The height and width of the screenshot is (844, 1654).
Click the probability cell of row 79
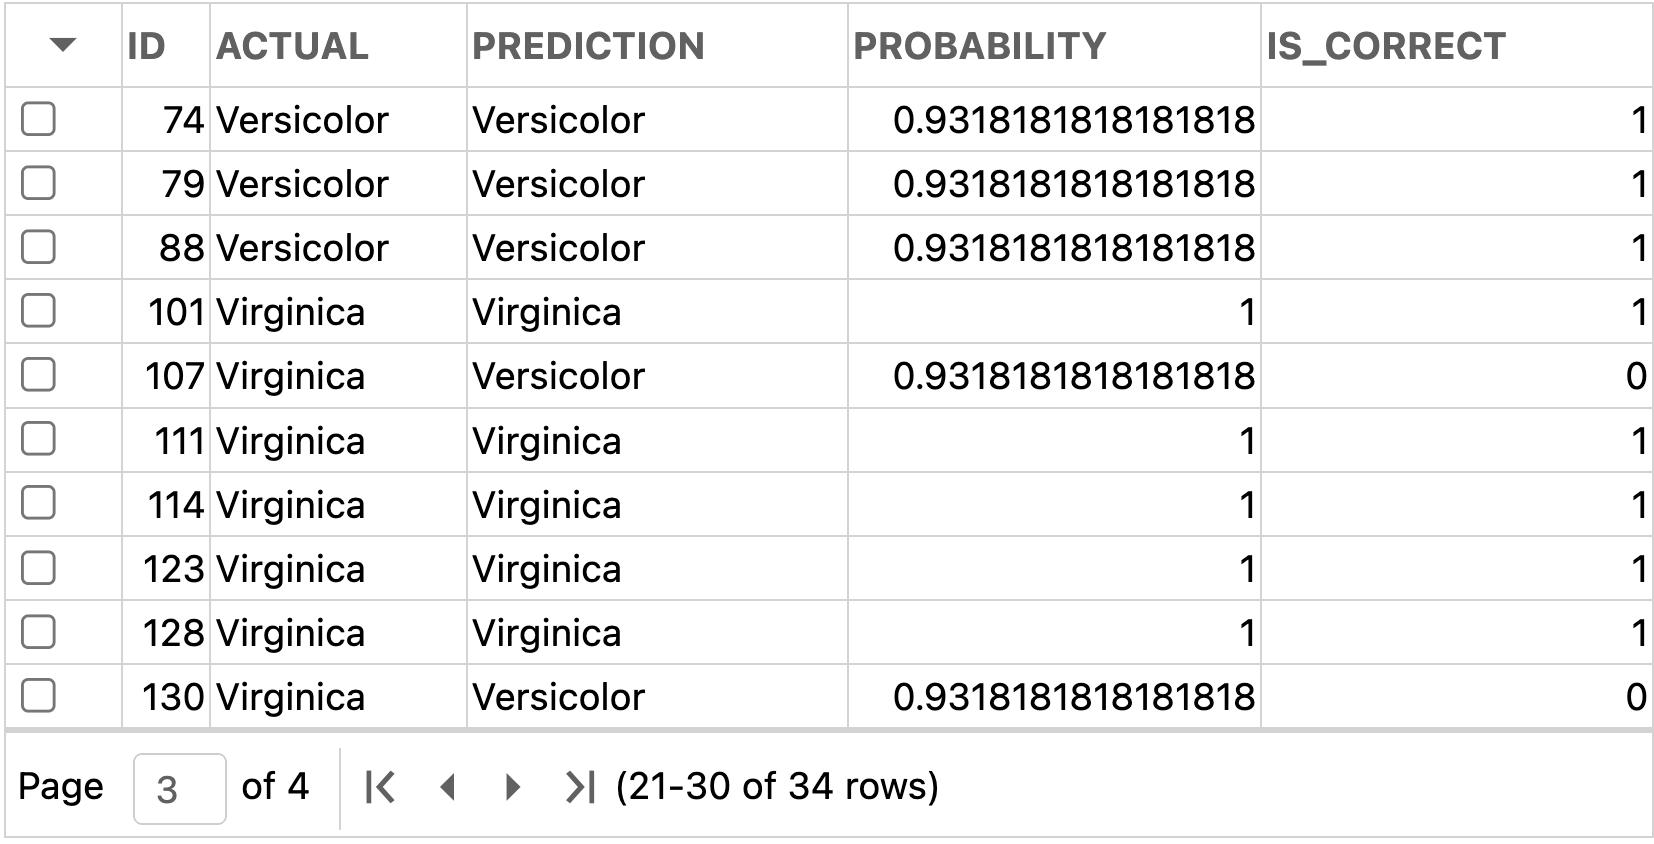(x=1054, y=184)
